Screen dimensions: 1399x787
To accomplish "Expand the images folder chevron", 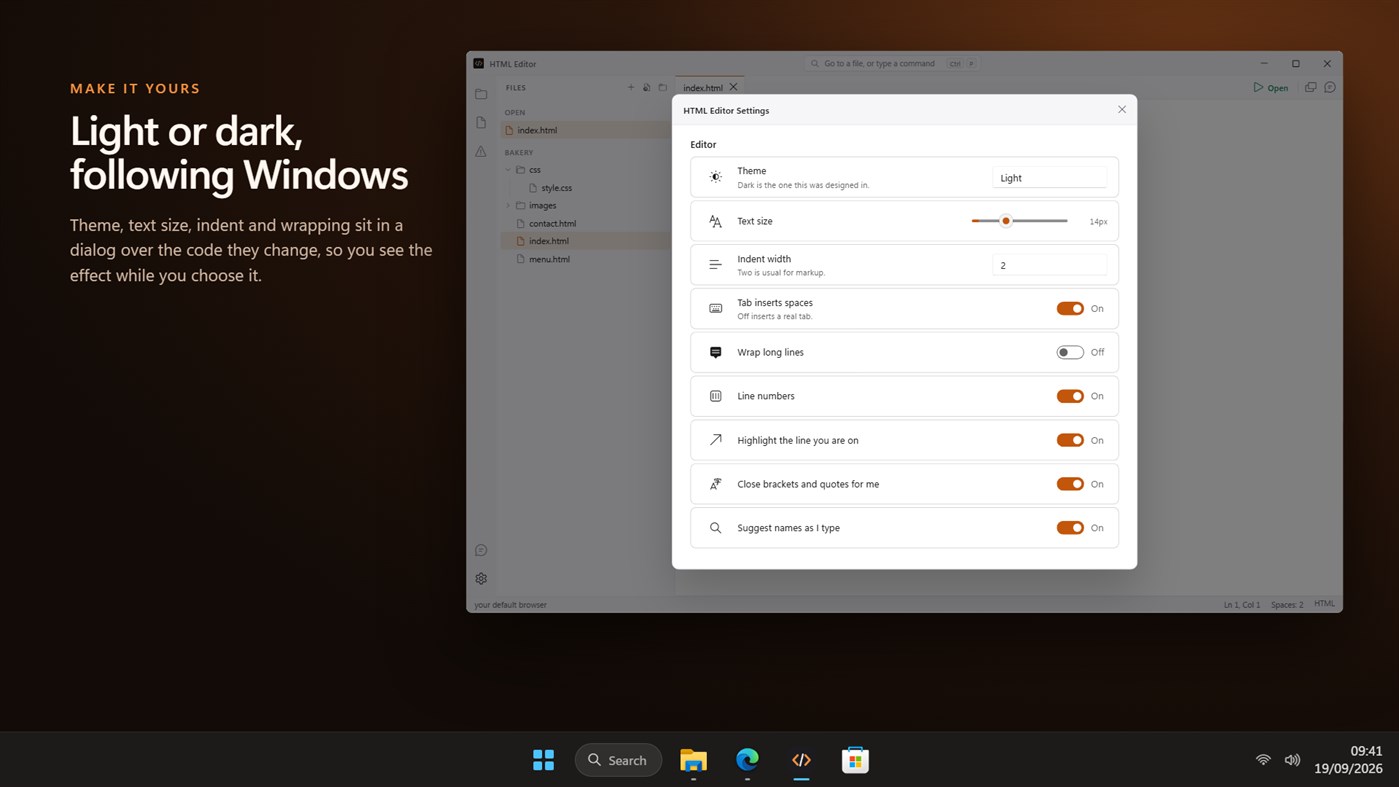I will click(x=508, y=206).
